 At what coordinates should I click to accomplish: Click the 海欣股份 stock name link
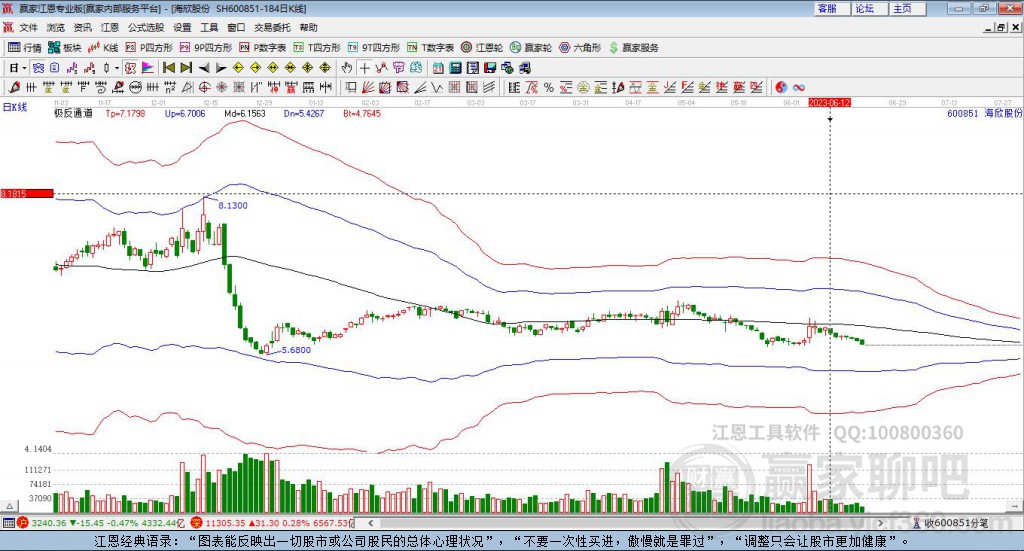pos(1003,113)
